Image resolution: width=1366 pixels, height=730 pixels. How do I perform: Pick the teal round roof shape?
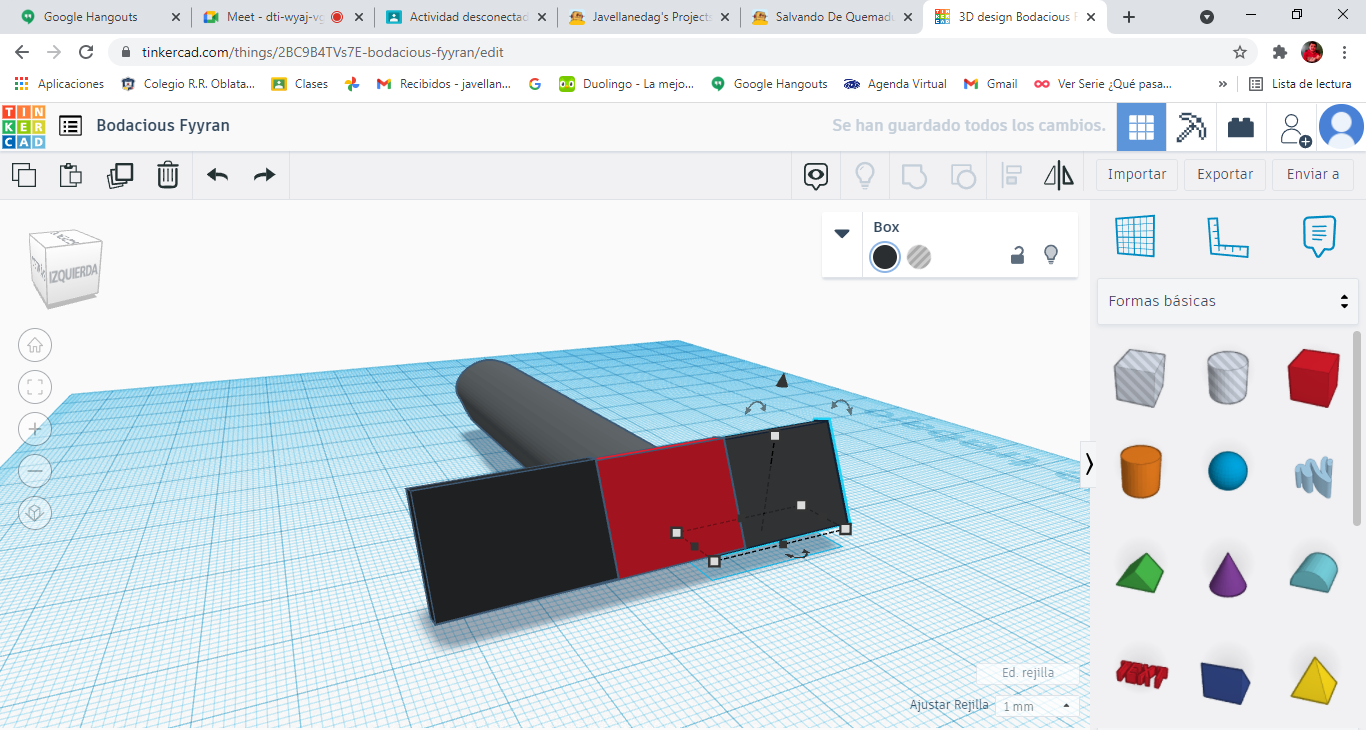click(x=1313, y=572)
